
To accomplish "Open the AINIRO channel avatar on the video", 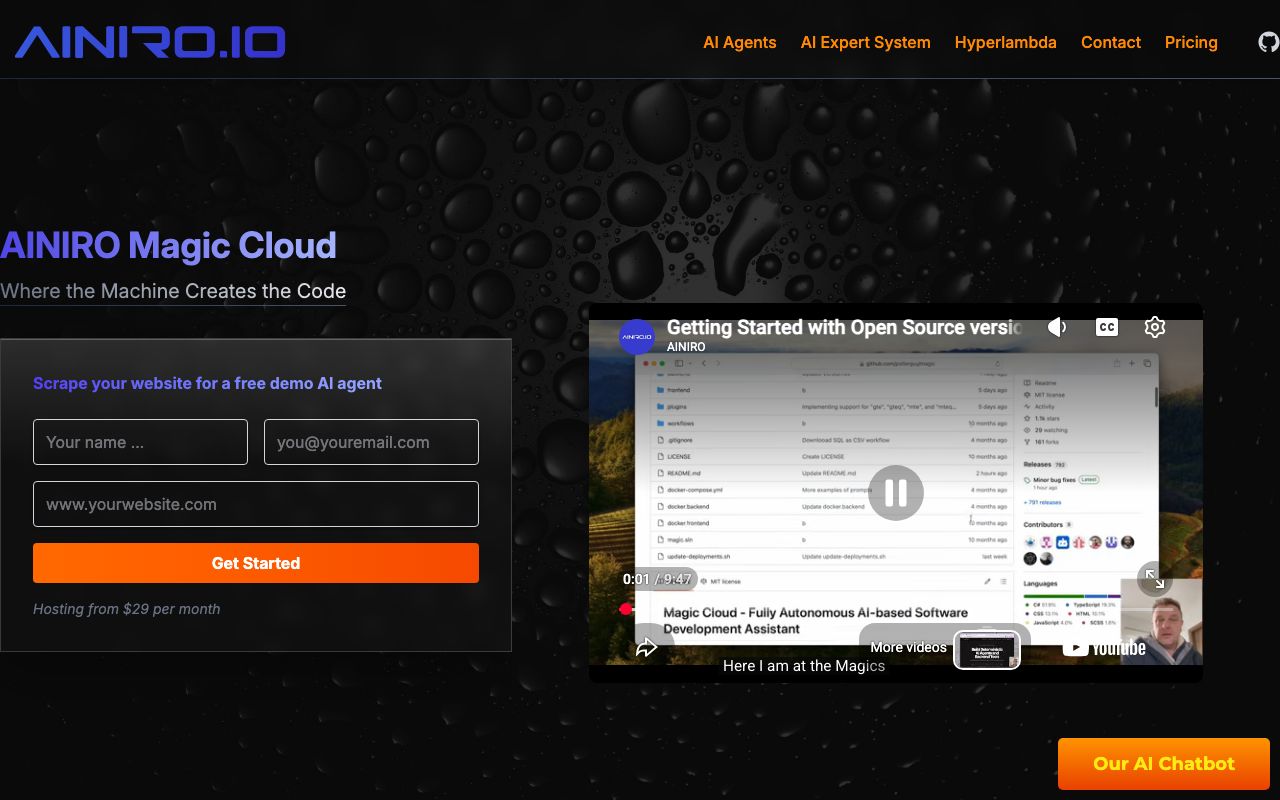I will 637,337.
